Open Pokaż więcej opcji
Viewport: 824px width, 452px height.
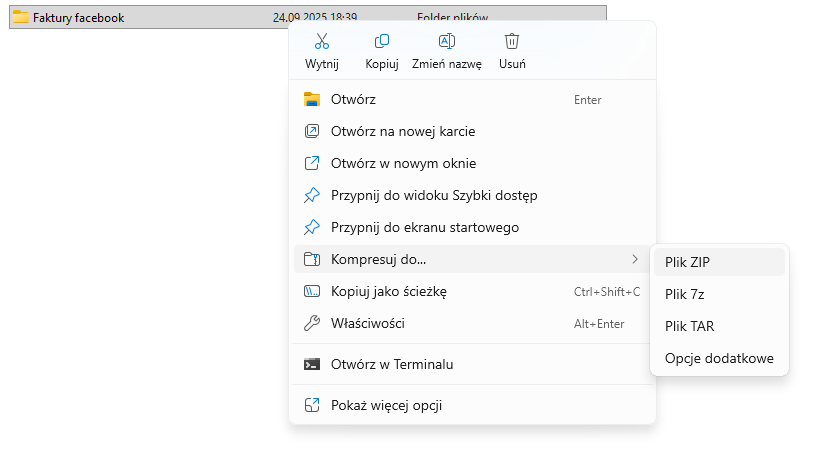[386, 405]
